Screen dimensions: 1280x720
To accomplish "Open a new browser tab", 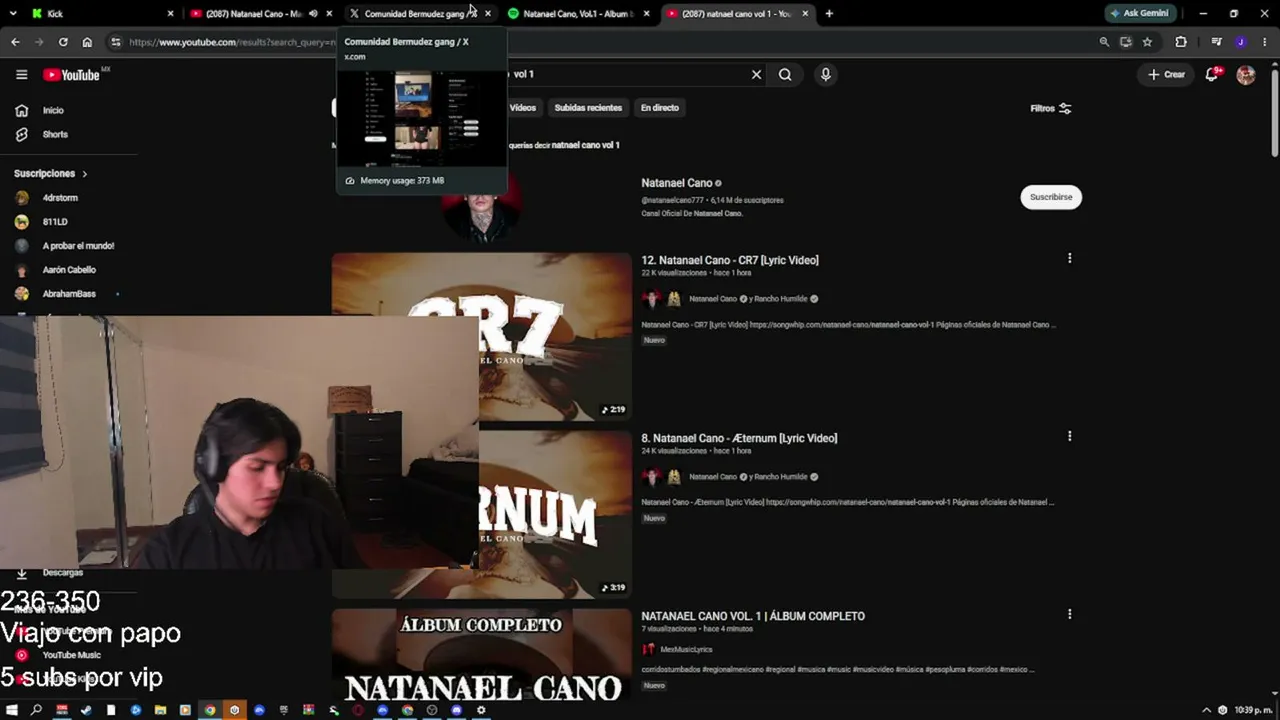I will click(x=829, y=14).
